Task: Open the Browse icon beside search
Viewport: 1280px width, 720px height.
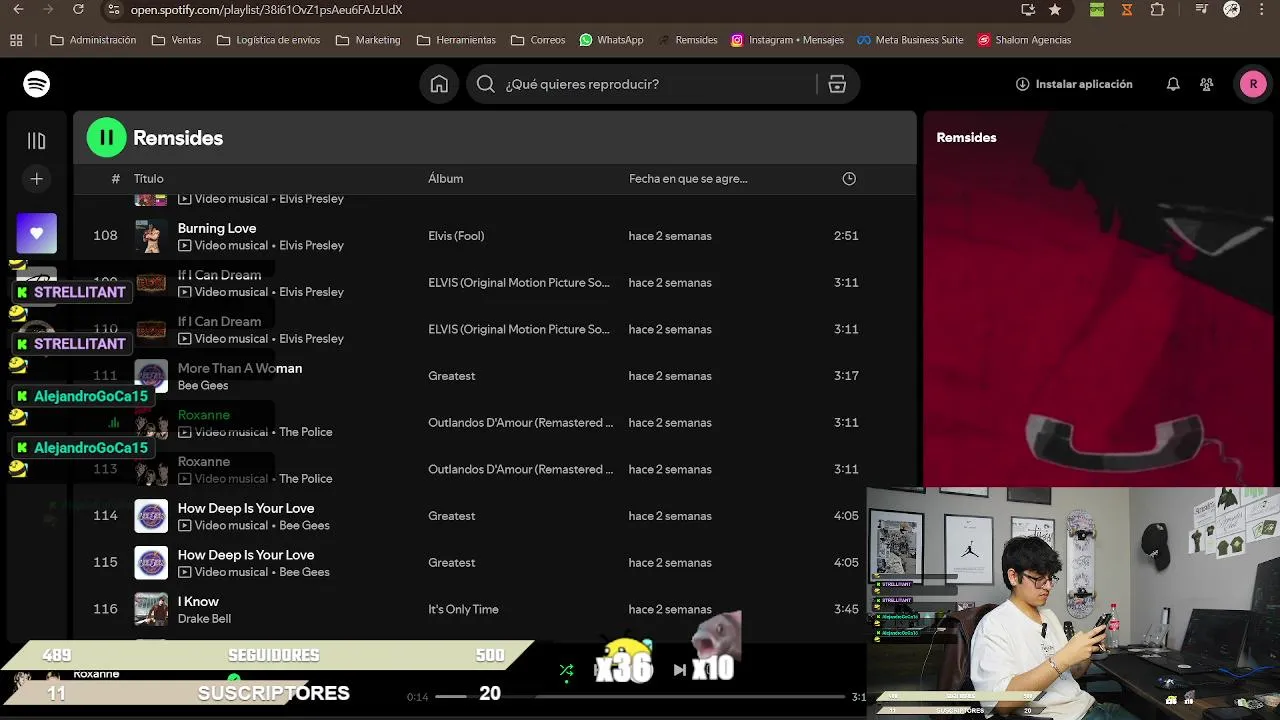Action: [837, 84]
